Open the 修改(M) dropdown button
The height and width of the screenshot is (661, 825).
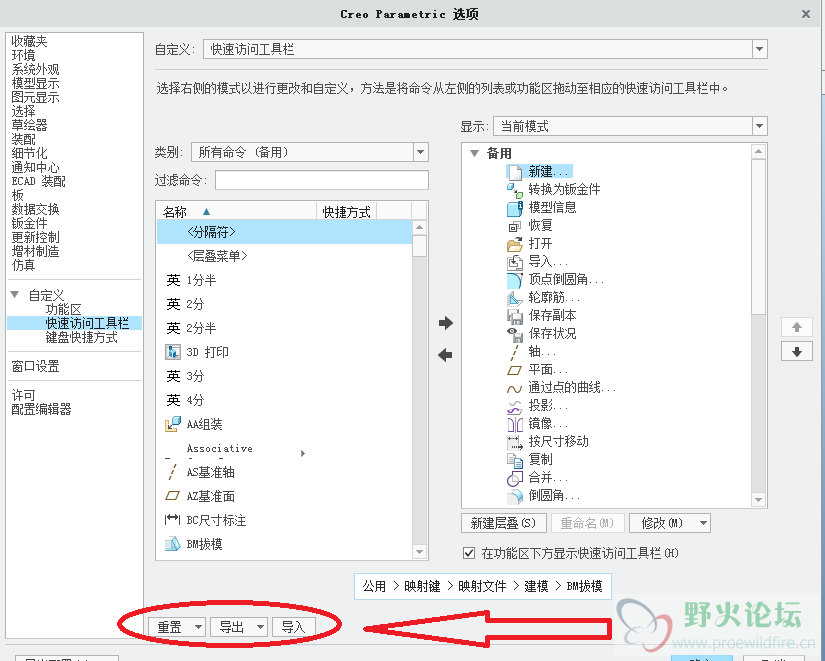(670, 523)
